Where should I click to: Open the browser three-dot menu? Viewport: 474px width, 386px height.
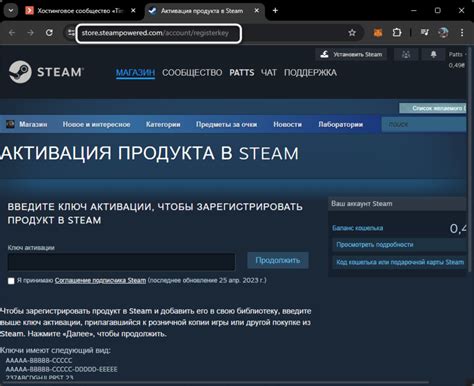pyautogui.click(x=462, y=33)
